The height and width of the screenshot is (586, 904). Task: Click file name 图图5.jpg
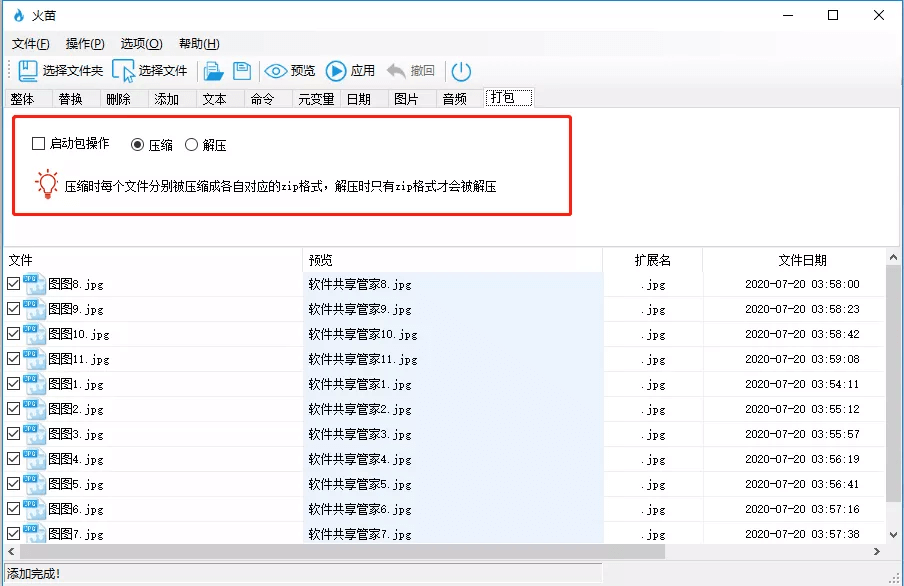76,484
